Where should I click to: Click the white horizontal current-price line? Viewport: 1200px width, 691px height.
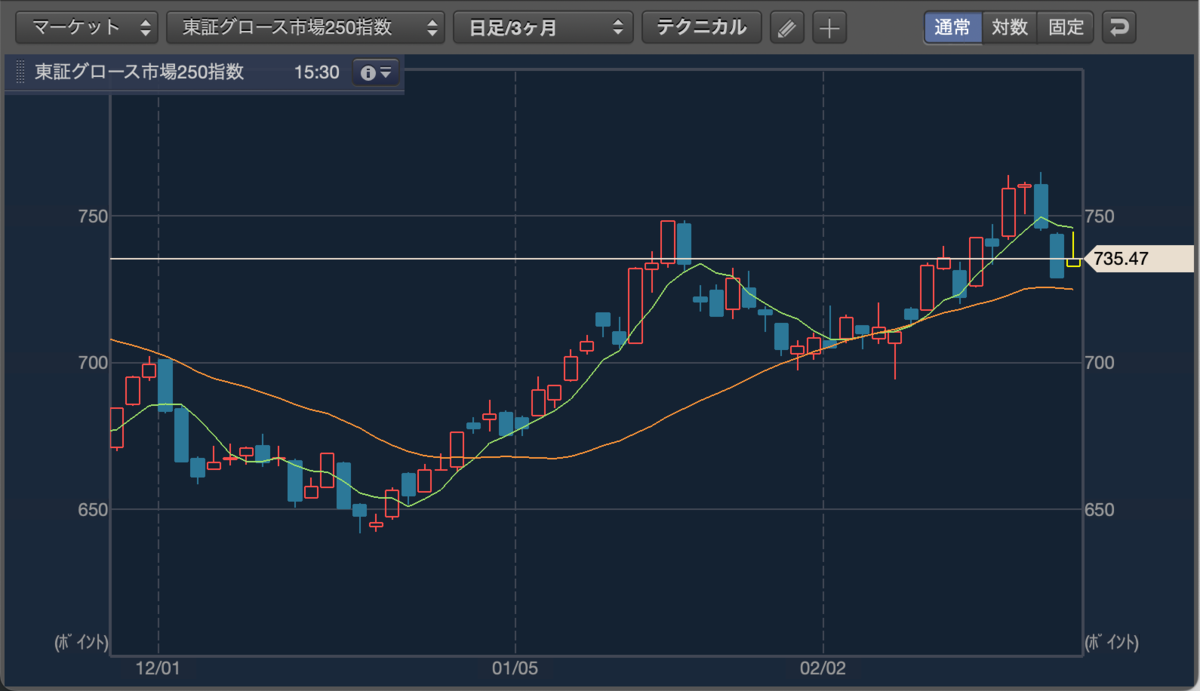coord(596,259)
